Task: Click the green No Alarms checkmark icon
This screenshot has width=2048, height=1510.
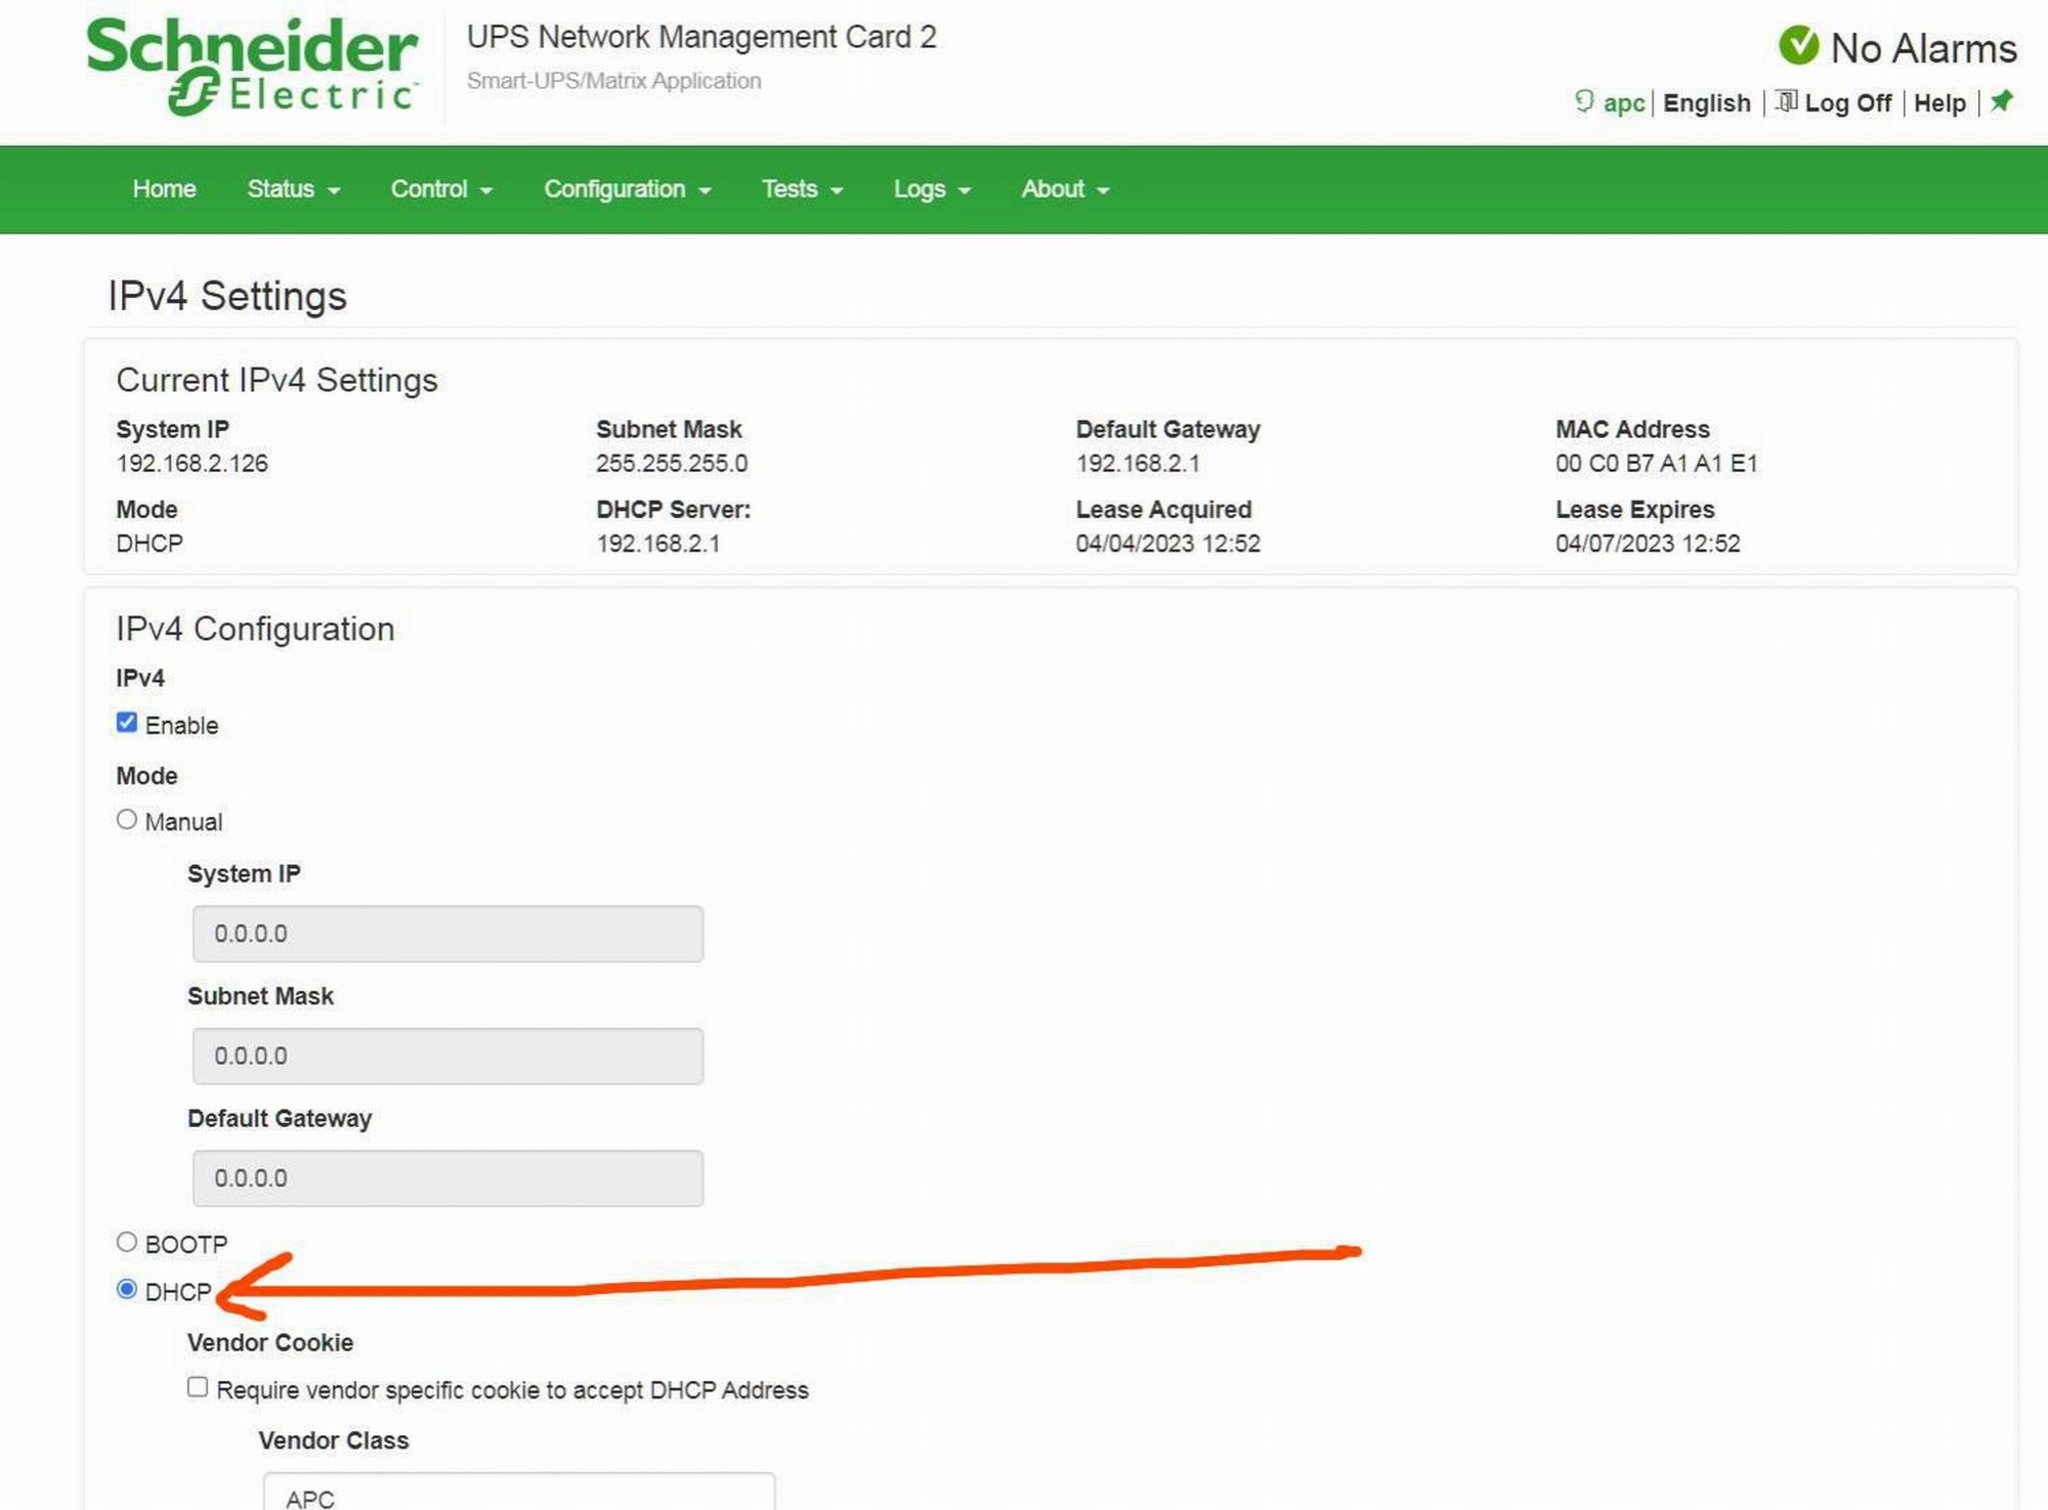Action: coord(1798,45)
